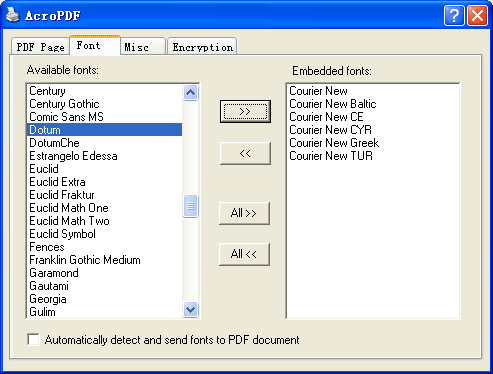Select Century in available fonts
Viewport: 493px width, 374px height.
(x=104, y=91)
